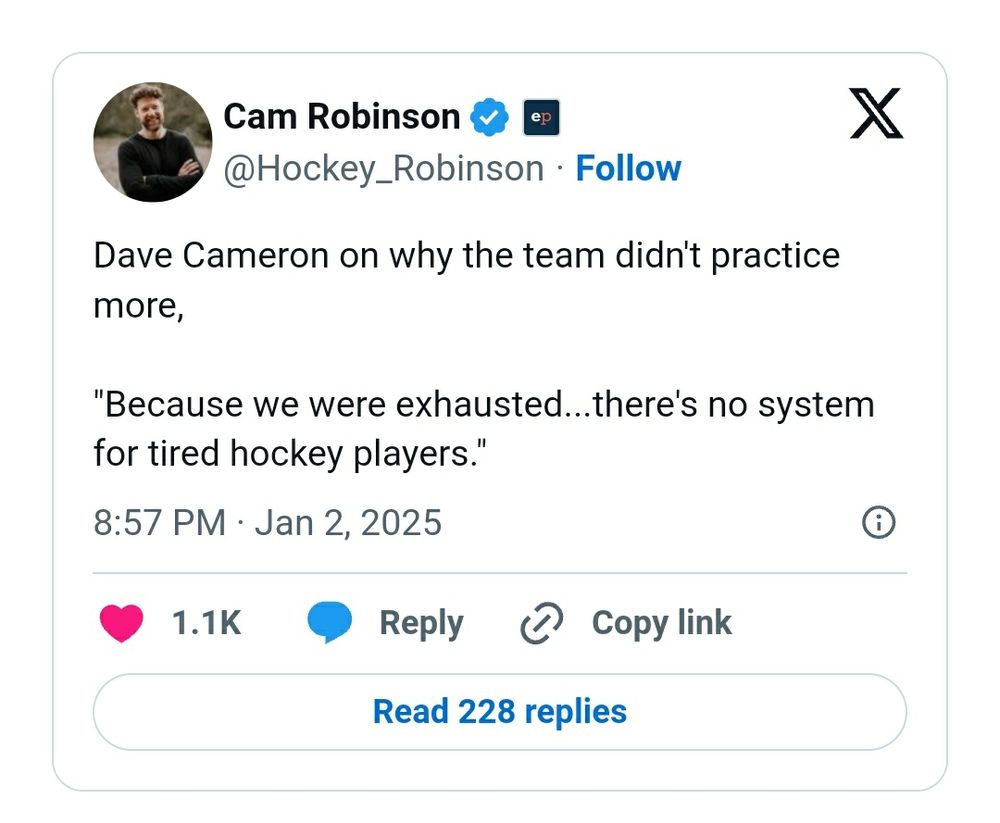Click the quoted 'Because we were exhausted' text
The image size is (1000, 823).
click(484, 405)
